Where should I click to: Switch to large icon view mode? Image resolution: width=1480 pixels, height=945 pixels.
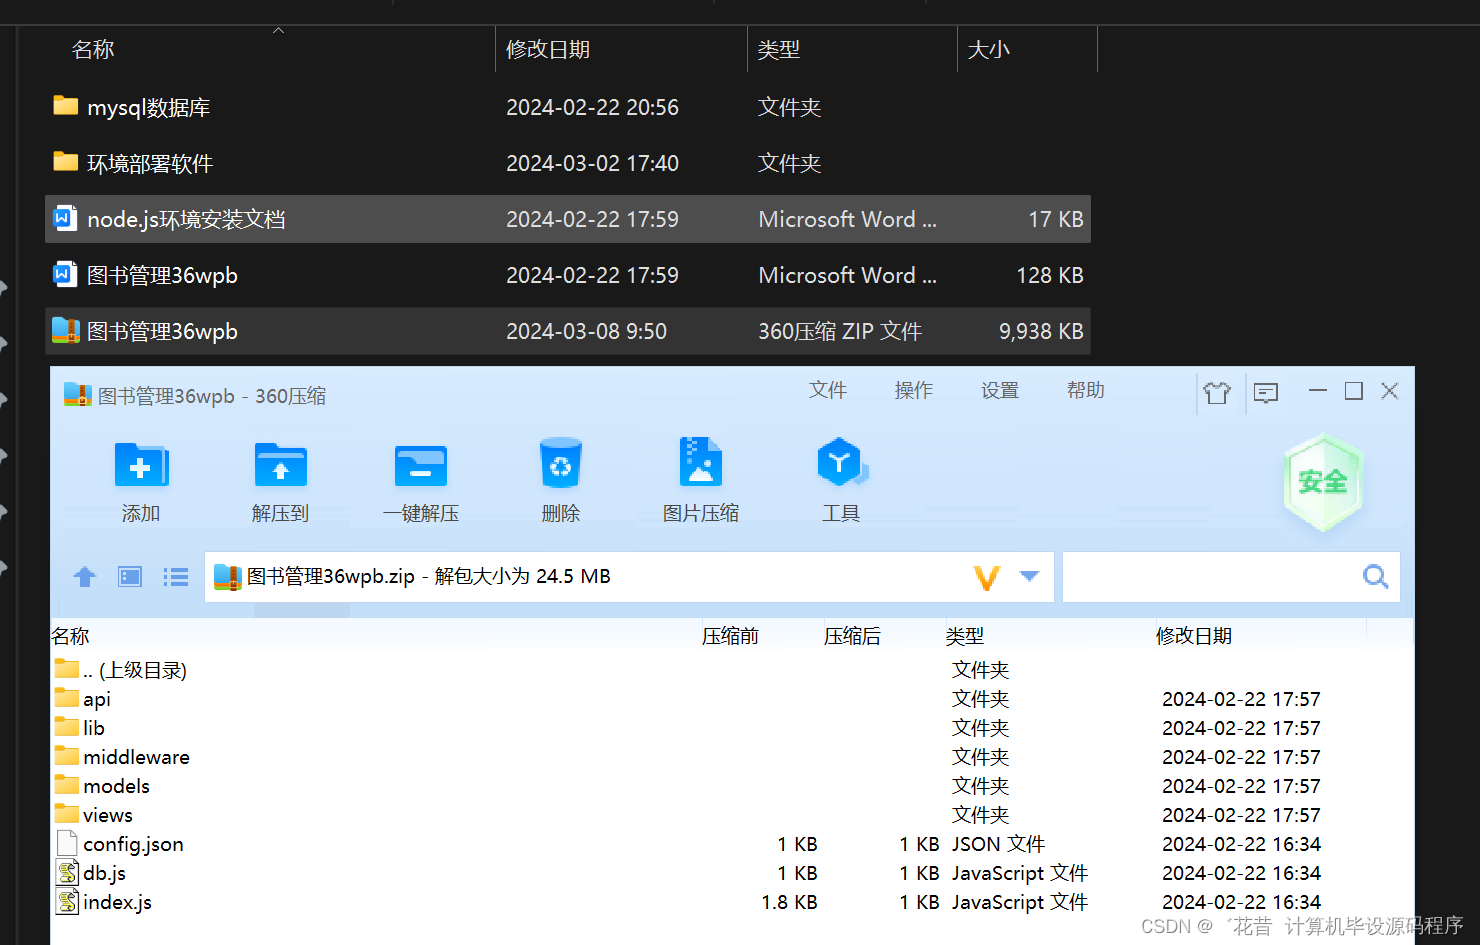129,576
